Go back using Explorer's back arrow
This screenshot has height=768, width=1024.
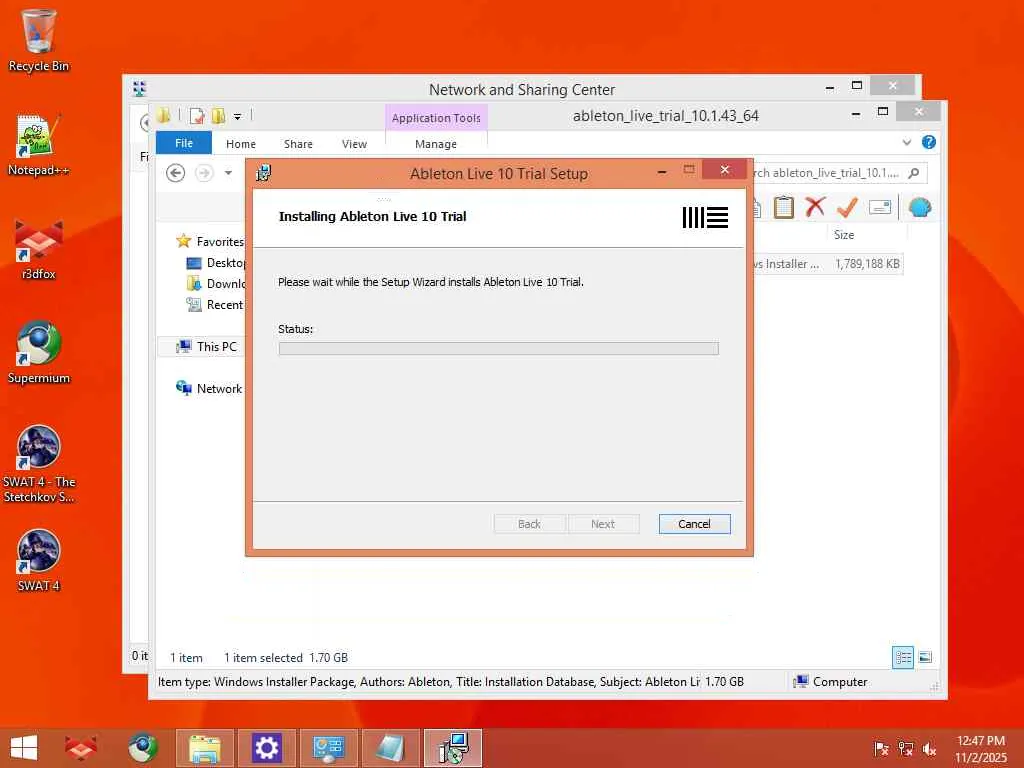[x=176, y=173]
